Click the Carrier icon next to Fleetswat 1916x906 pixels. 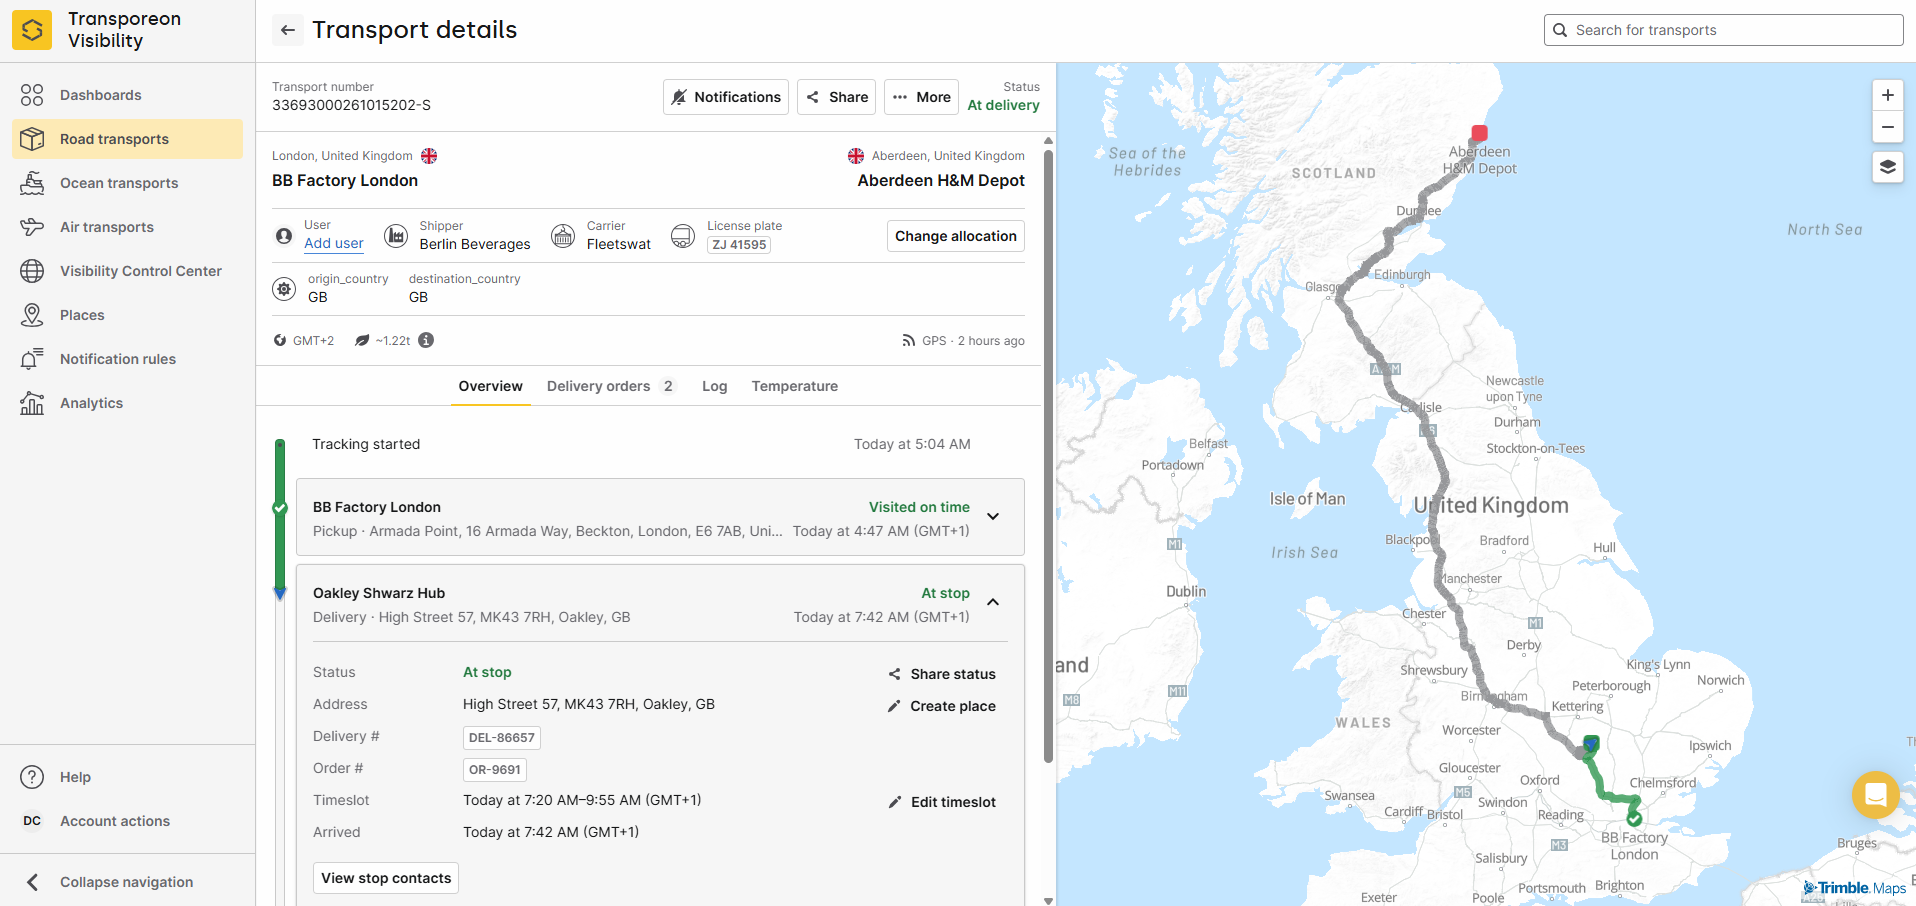[x=563, y=236]
